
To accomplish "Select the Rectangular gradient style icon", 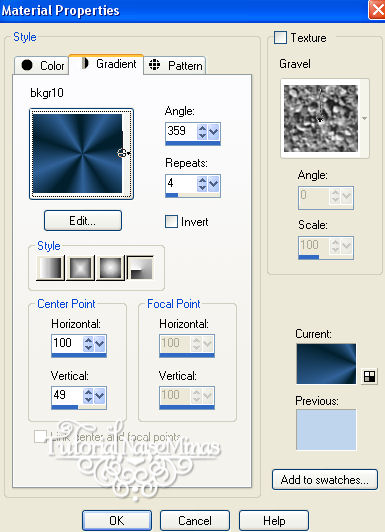I will click(x=80, y=268).
